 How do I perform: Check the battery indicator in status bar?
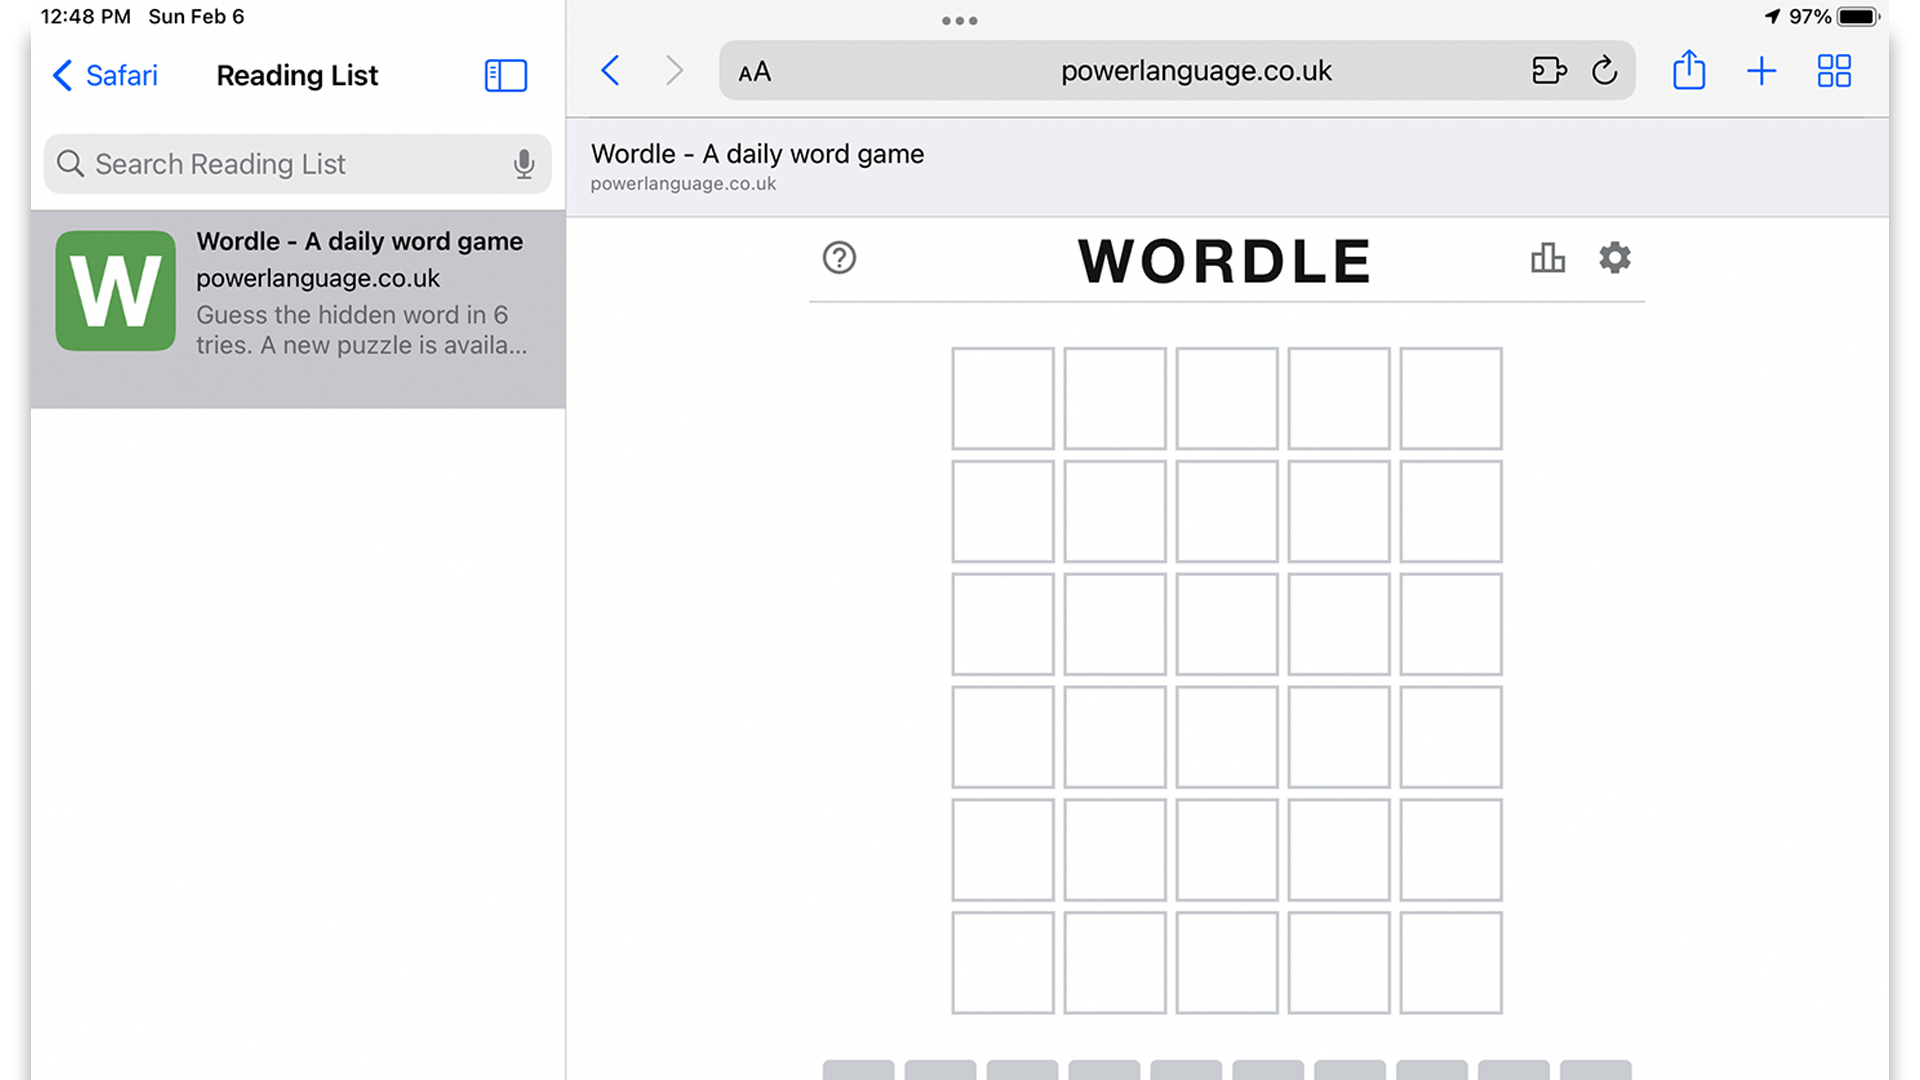point(1858,17)
